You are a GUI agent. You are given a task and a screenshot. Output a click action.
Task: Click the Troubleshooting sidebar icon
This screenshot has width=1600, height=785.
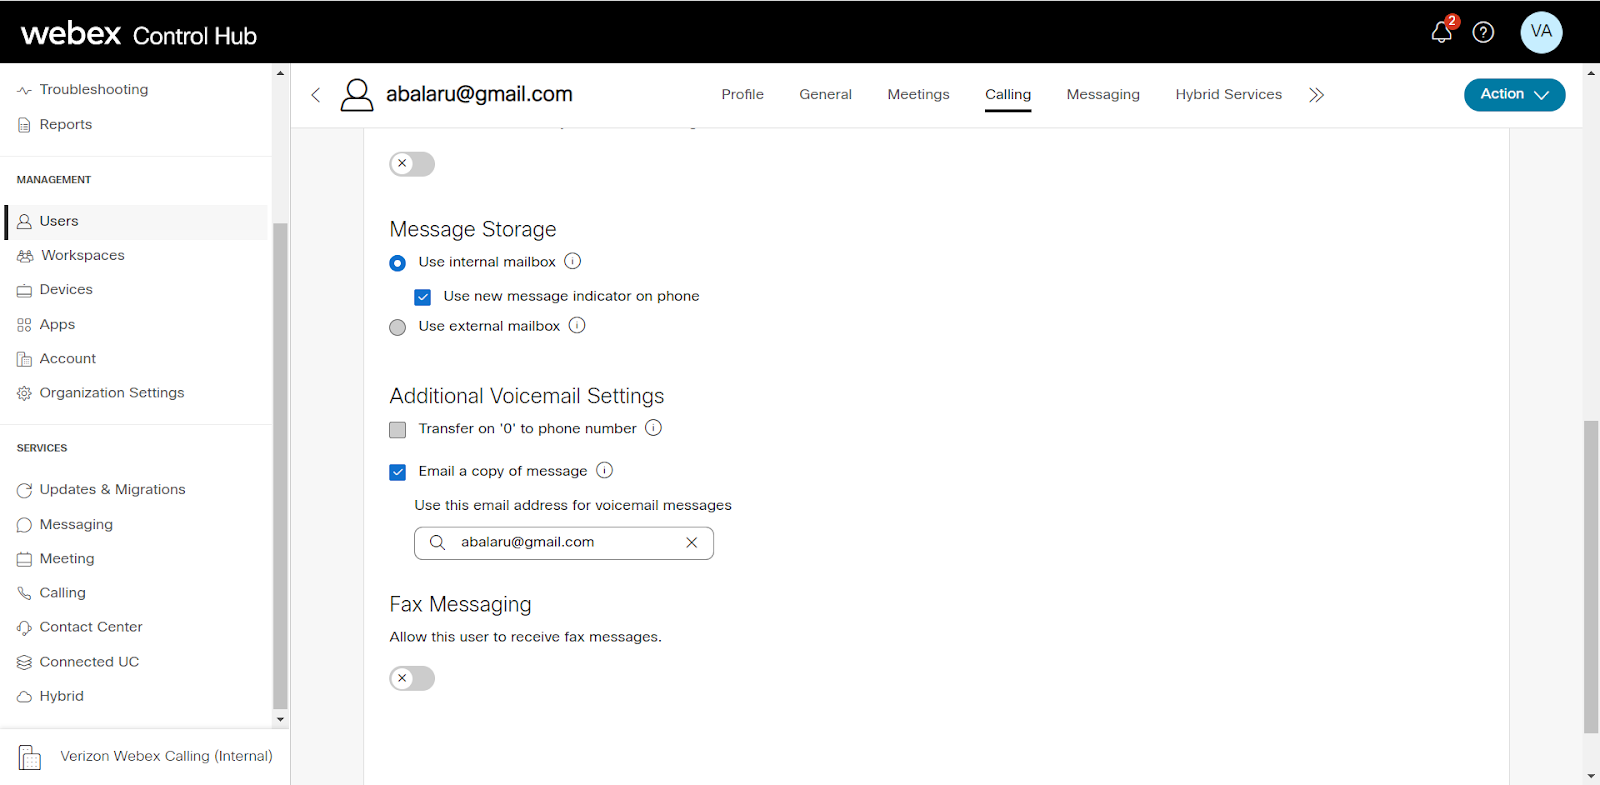tap(24, 90)
